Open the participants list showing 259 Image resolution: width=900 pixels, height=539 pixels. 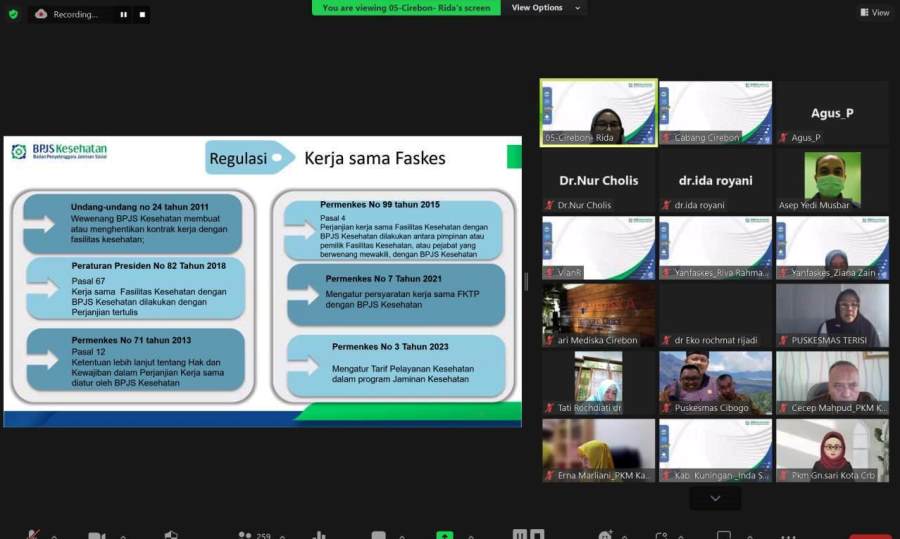coord(254,534)
